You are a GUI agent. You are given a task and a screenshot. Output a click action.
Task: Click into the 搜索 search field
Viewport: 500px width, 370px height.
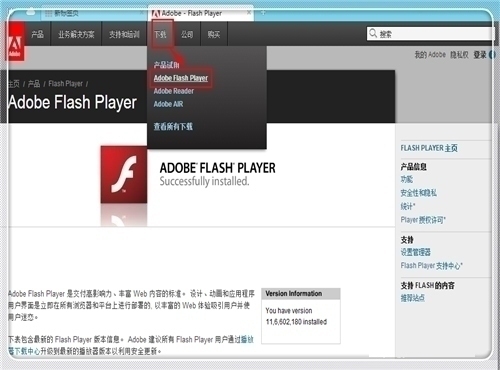pos(431,34)
